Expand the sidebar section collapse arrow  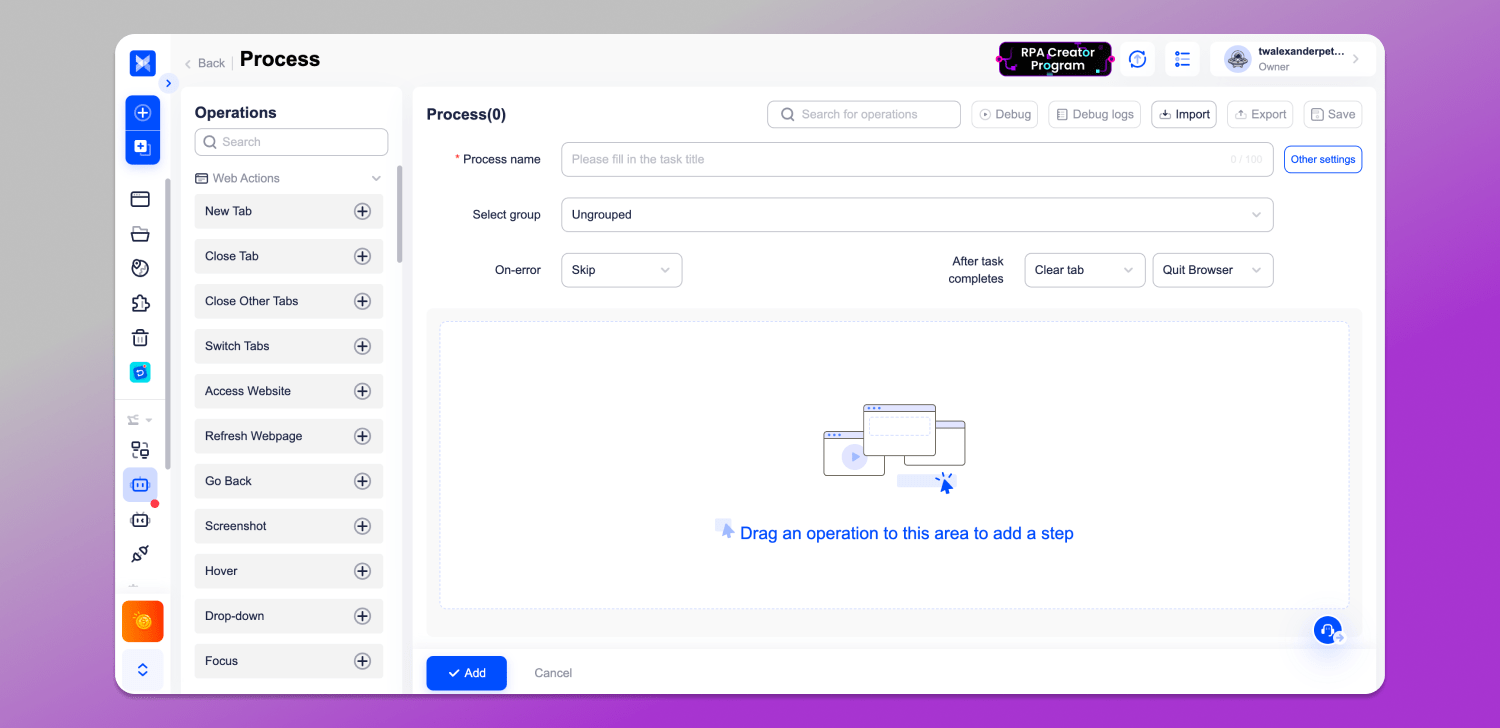coord(149,420)
